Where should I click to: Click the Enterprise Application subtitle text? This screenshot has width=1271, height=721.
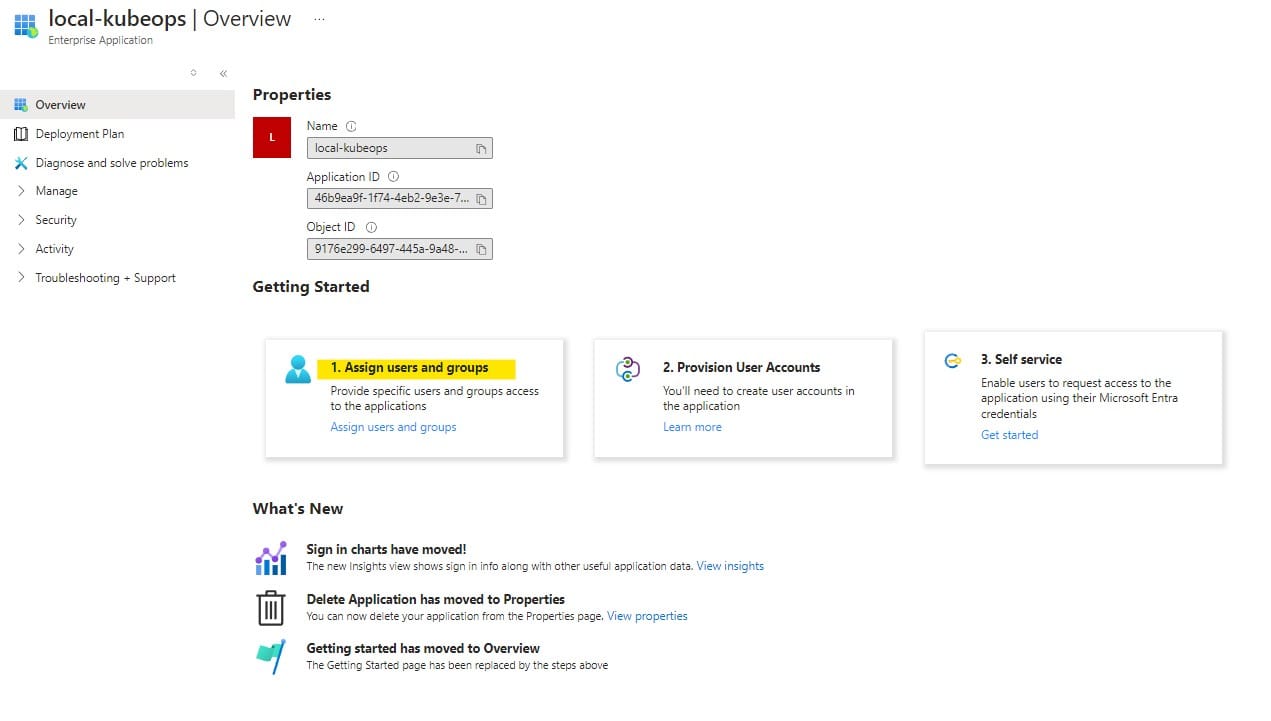[101, 41]
